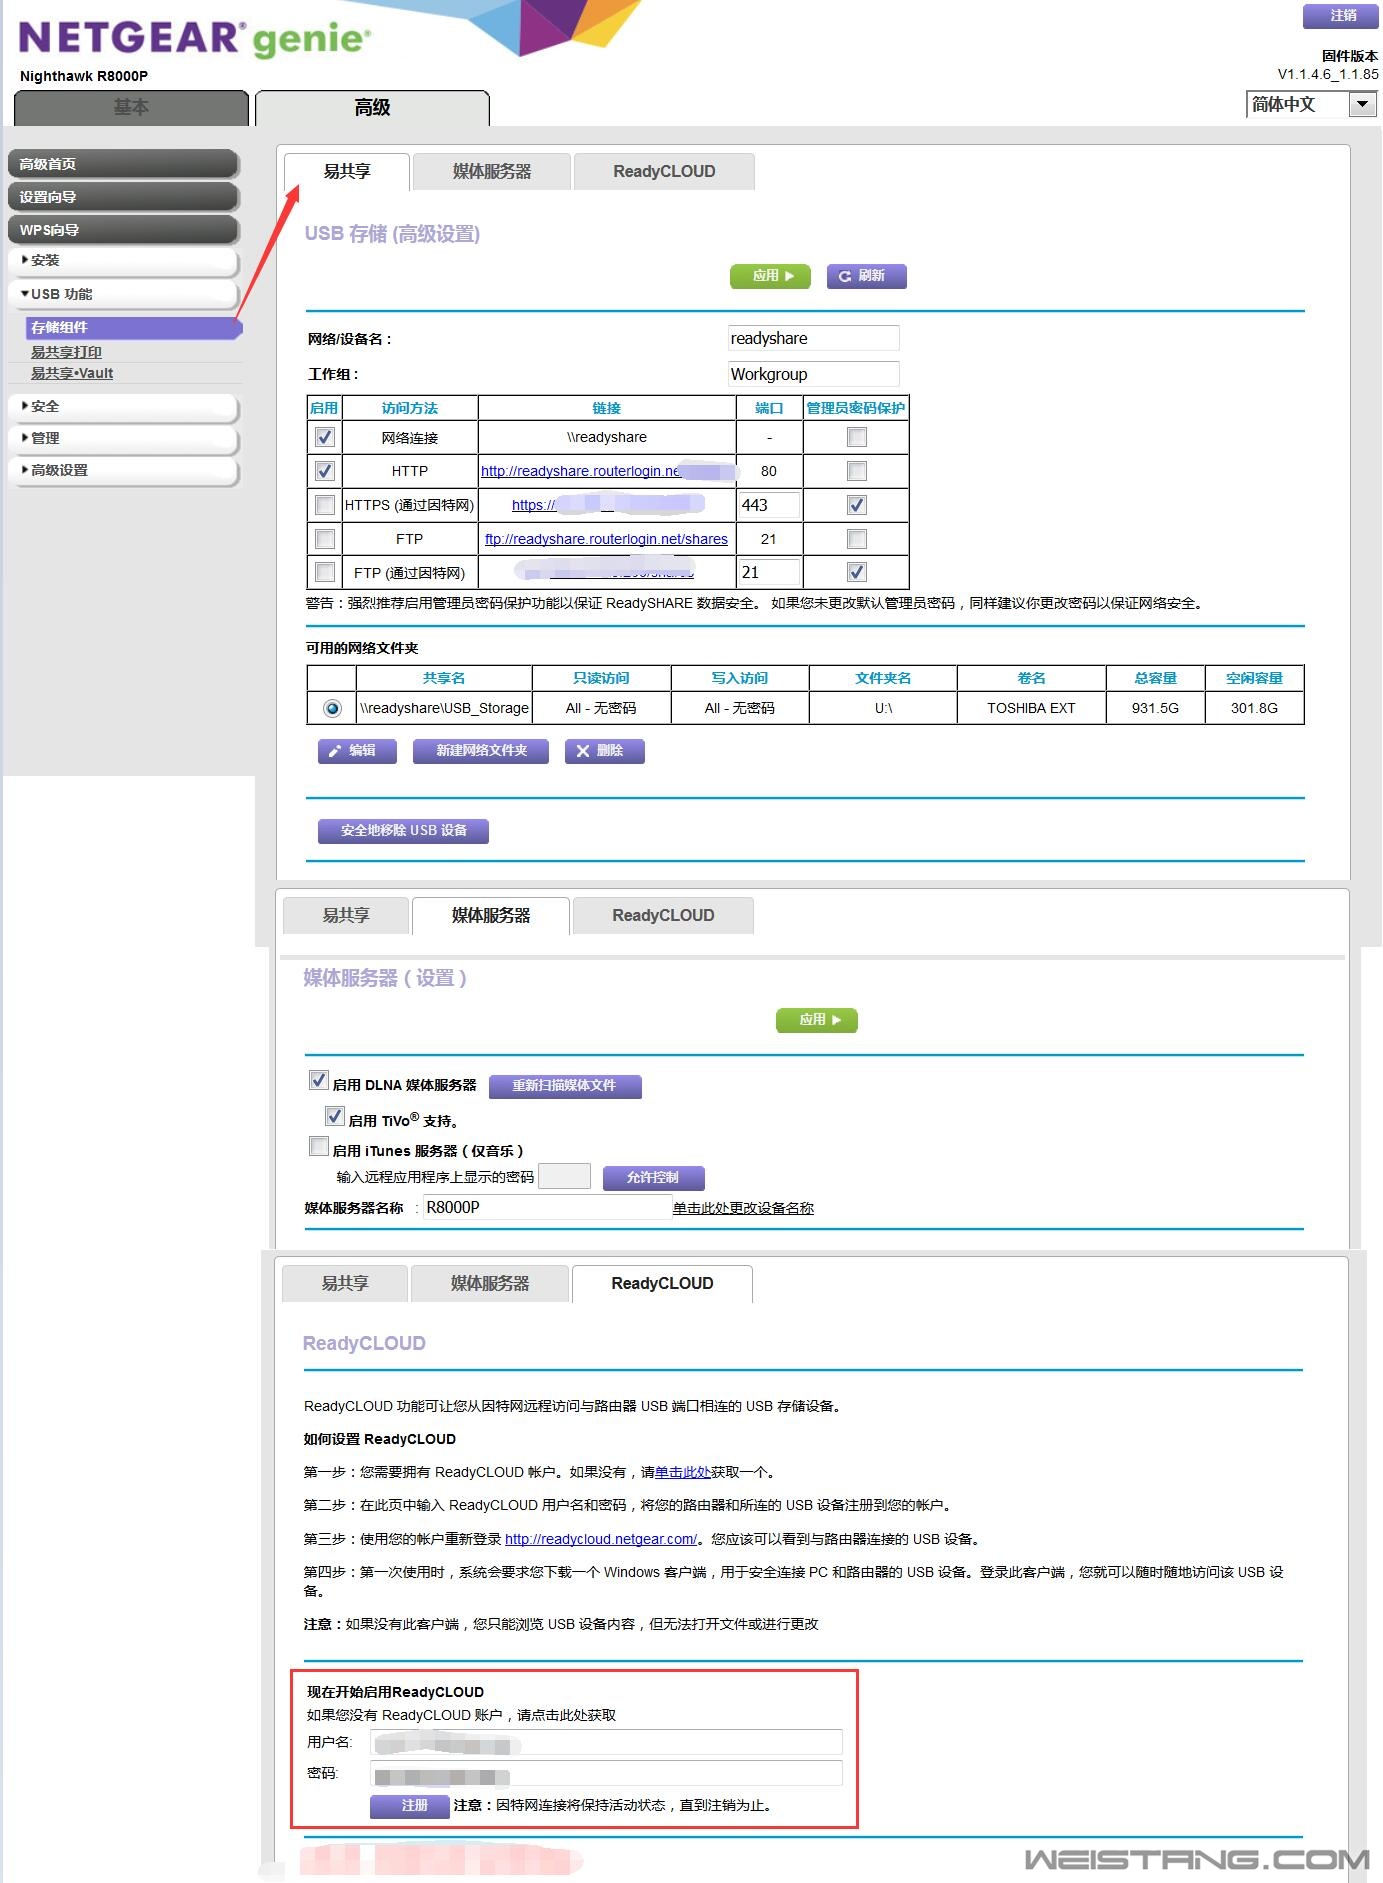
Task: Toggle 启用 TiVo 支持 checkbox
Action: (335, 1117)
